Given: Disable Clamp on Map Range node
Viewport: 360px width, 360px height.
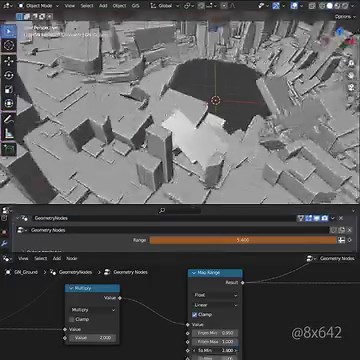Looking at the screenshot, I should pos(195,315).
